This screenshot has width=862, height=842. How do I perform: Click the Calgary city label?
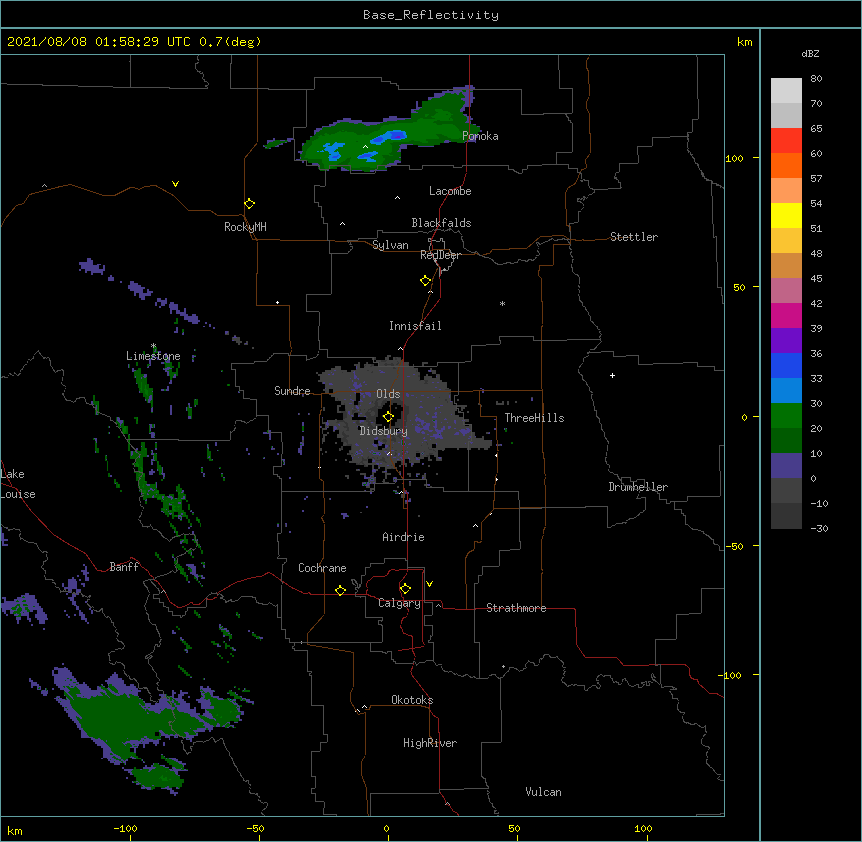click(399, 603)
